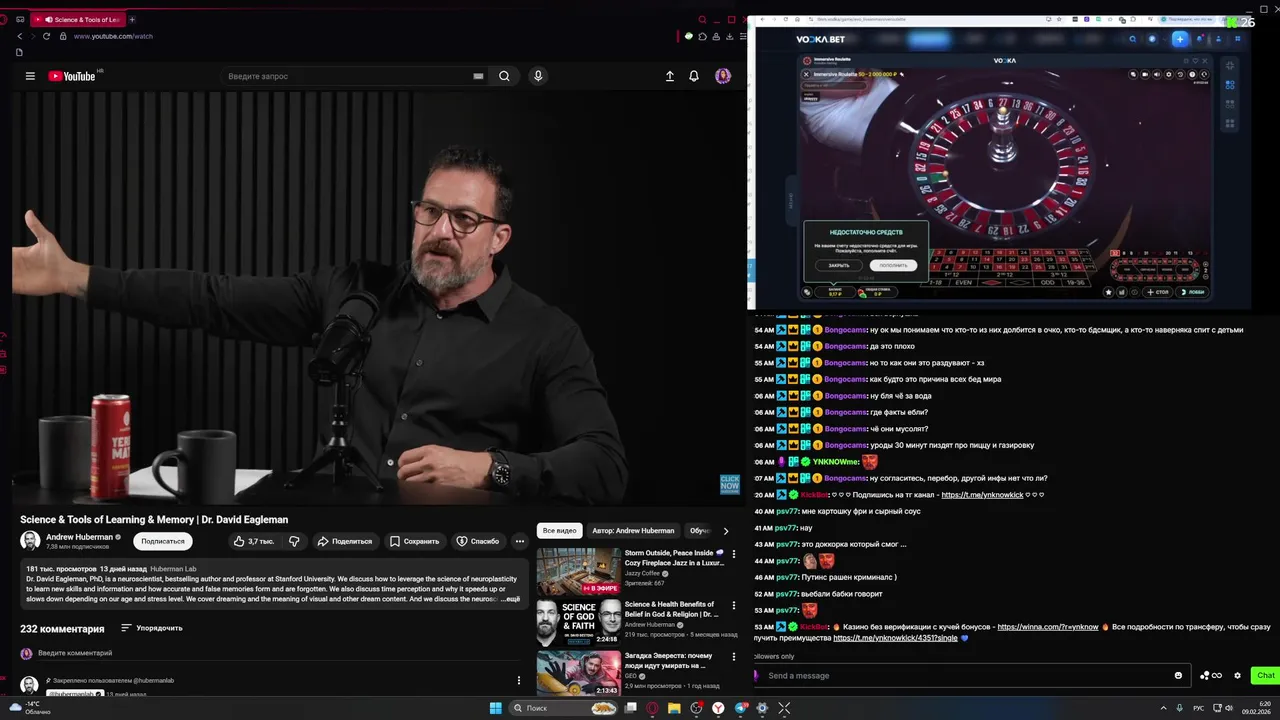Open Yandex browser taskbar icon
The width and height of the screenshot is (1280, 720).
(x=718, y=708)
